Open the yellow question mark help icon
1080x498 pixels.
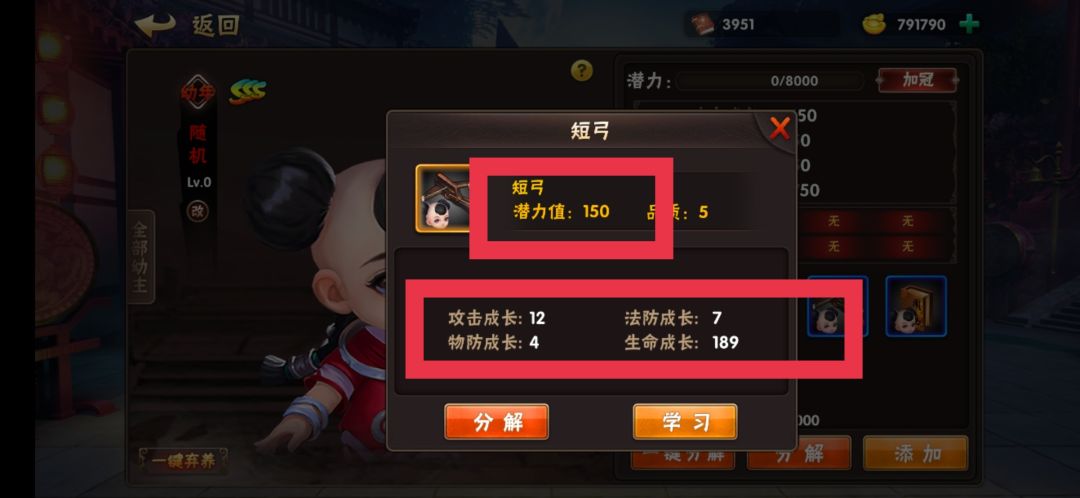click(x=582, y=70)
